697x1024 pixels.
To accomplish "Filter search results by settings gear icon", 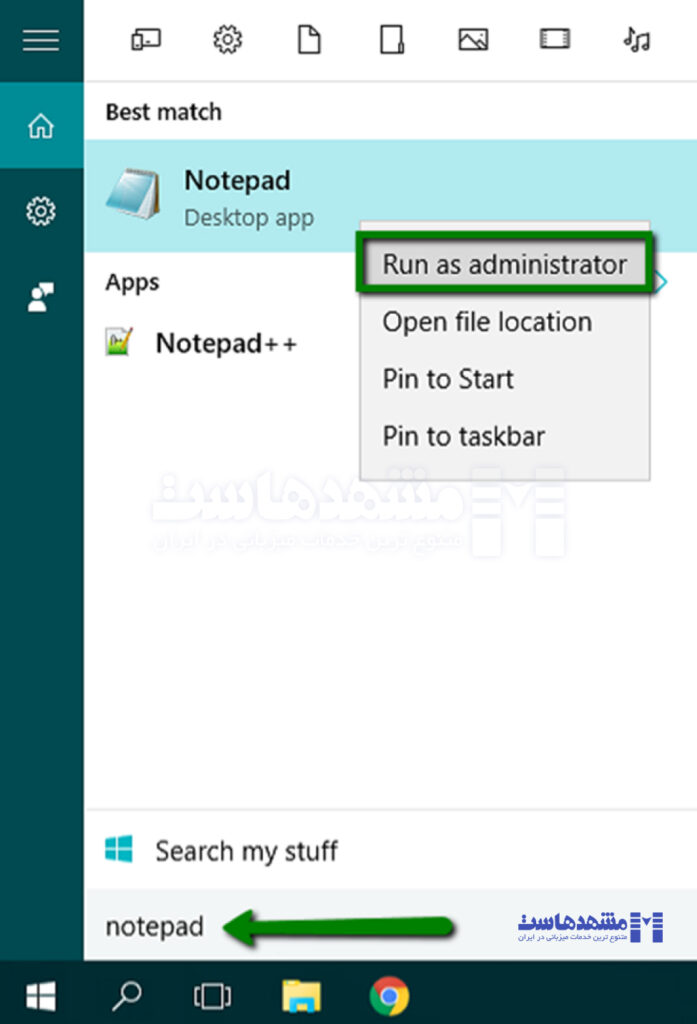I will click(x=228, y=40).
